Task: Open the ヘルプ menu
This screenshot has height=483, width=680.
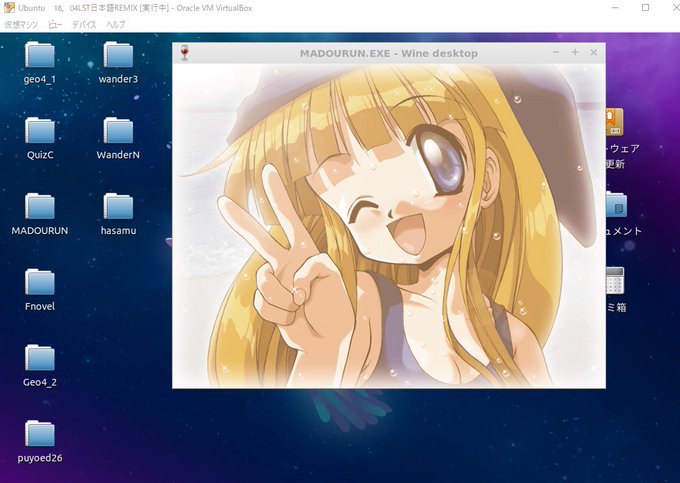Action: click(x=116, y=25)
